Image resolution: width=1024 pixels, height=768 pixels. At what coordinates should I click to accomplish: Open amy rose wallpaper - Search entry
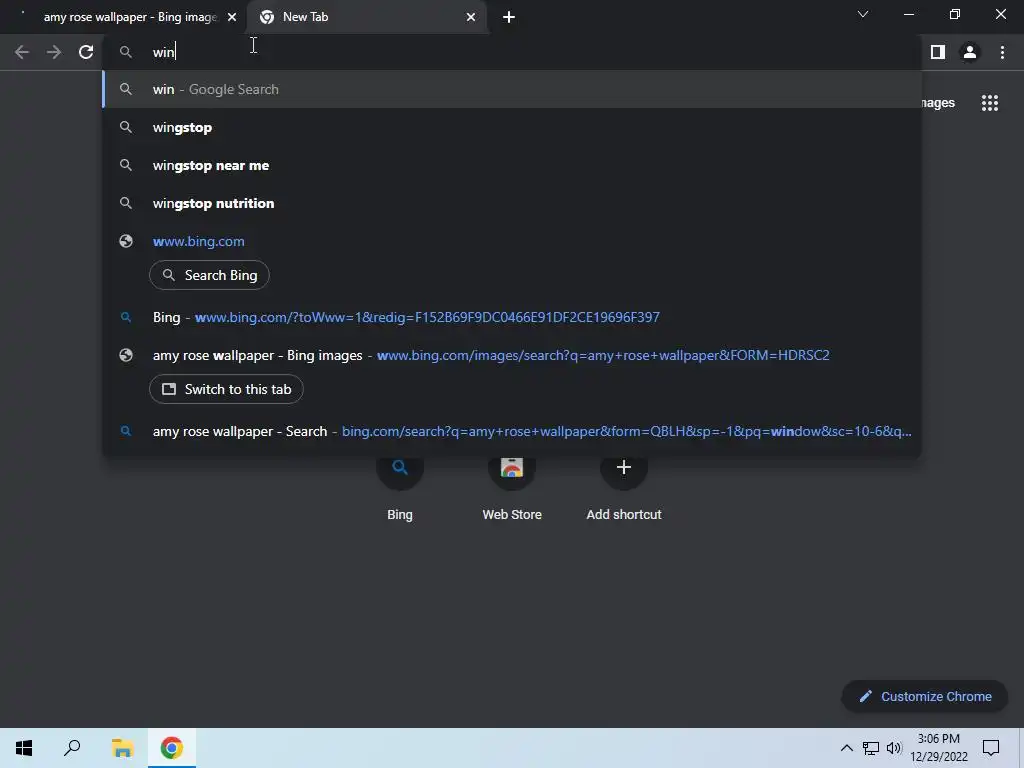click(512, 431)
